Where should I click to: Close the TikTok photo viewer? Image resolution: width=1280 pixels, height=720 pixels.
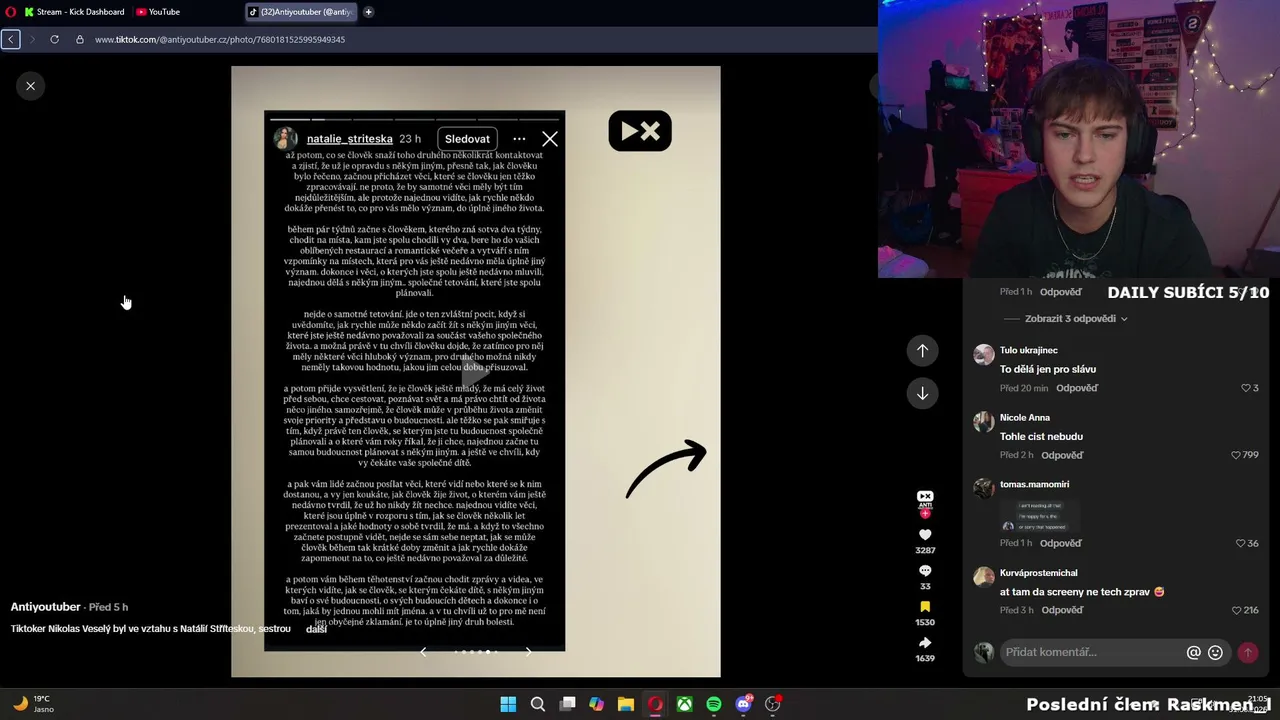[30, 86]
